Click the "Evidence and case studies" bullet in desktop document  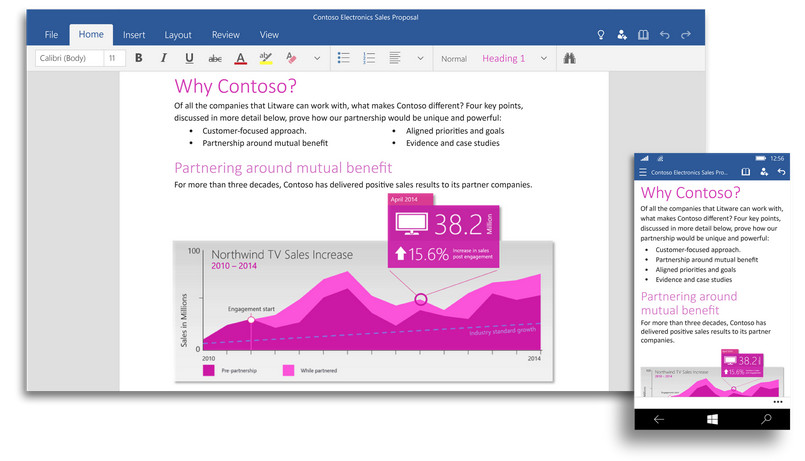click(x=452, y=143)
